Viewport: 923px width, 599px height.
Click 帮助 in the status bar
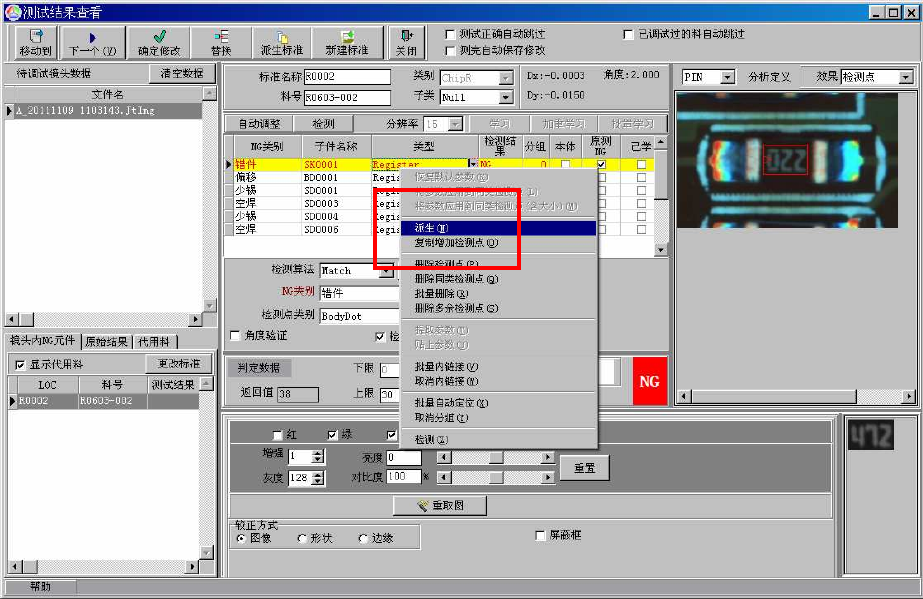pos(41,587)
